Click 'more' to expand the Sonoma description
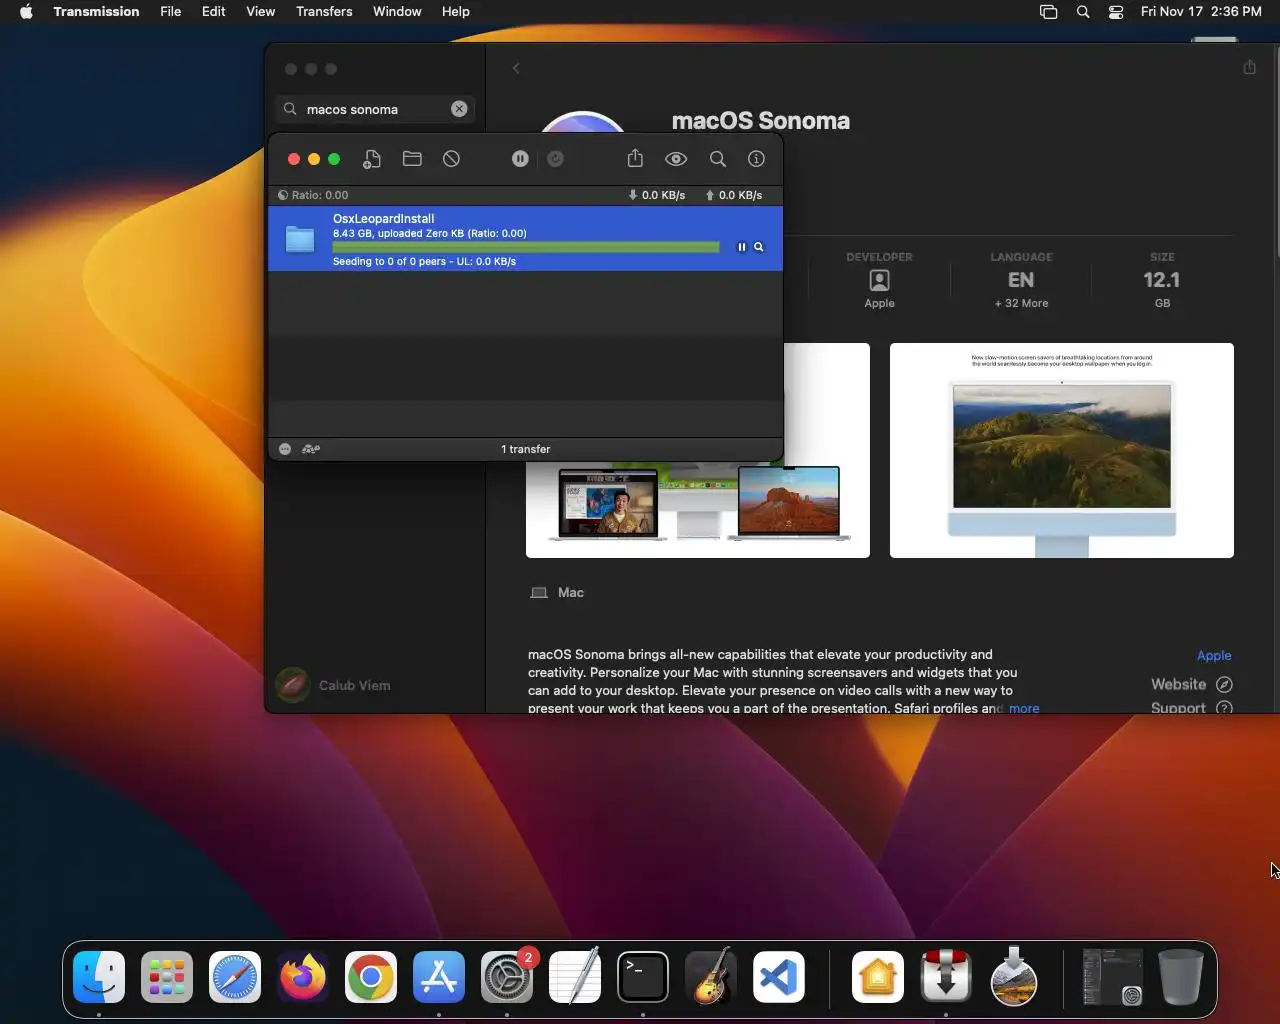This screenshot has height=1024, width=1280. (x=1024, y=708)
